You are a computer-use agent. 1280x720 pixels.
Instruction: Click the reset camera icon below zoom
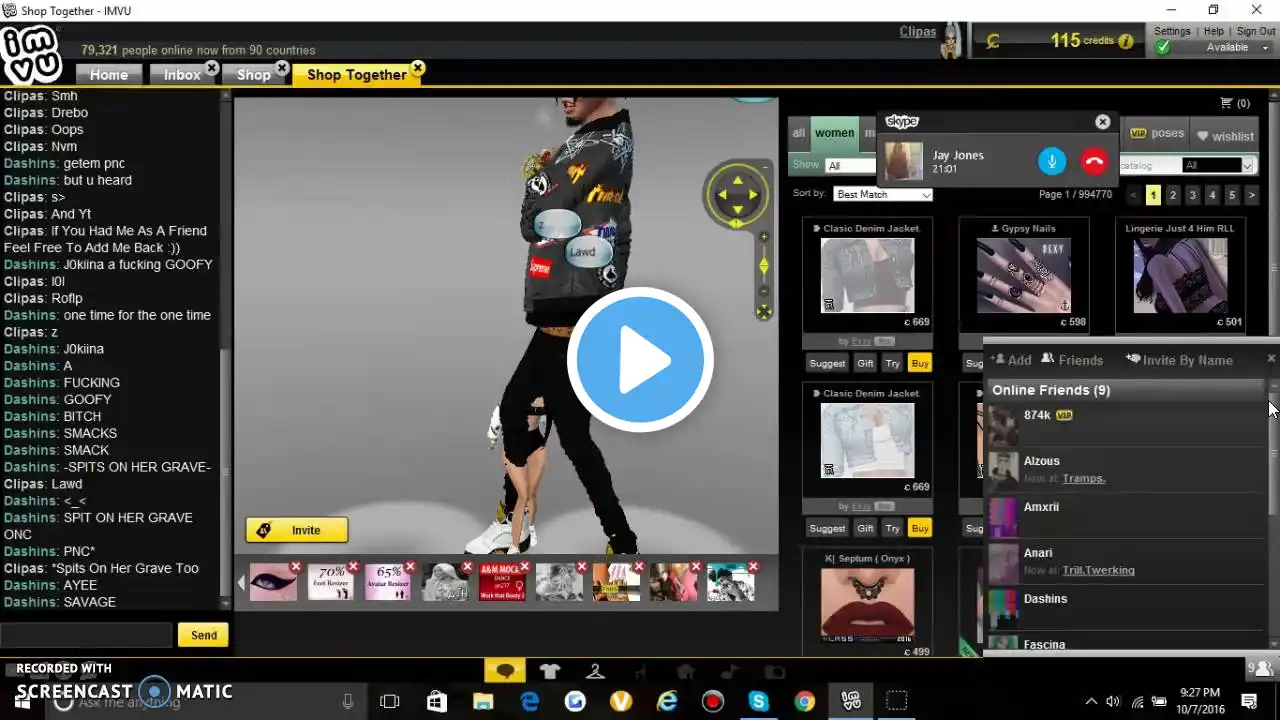coord(764,312)
